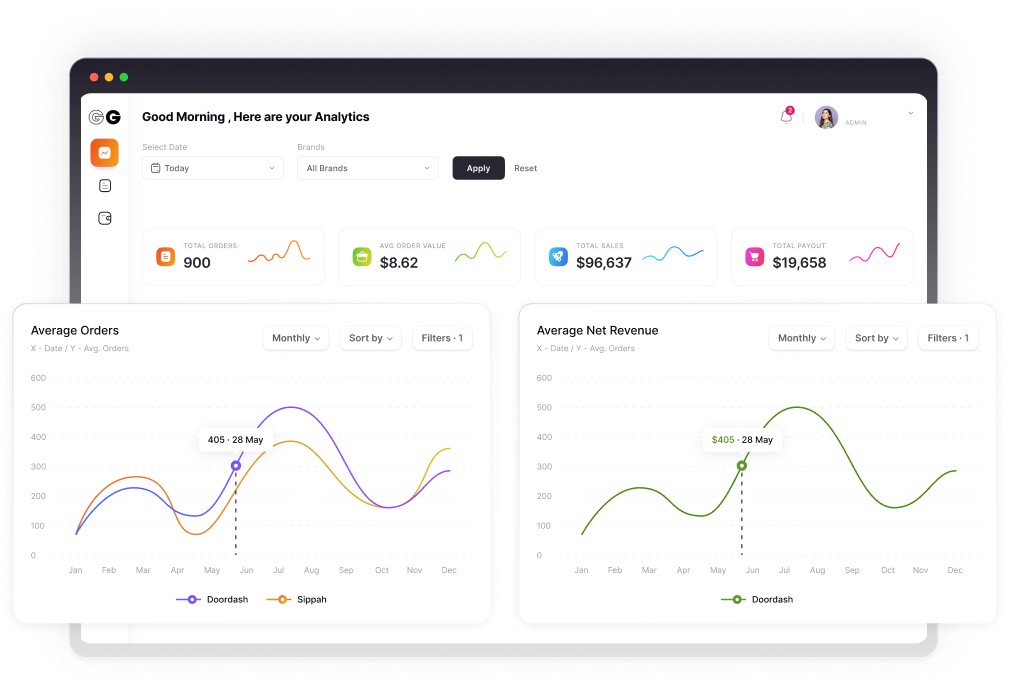Image resolution: width=1009 pixels, height=693 pixels.
Task: Click the blue Total Sales rocket icon
Action: click(x=558, y=257)
